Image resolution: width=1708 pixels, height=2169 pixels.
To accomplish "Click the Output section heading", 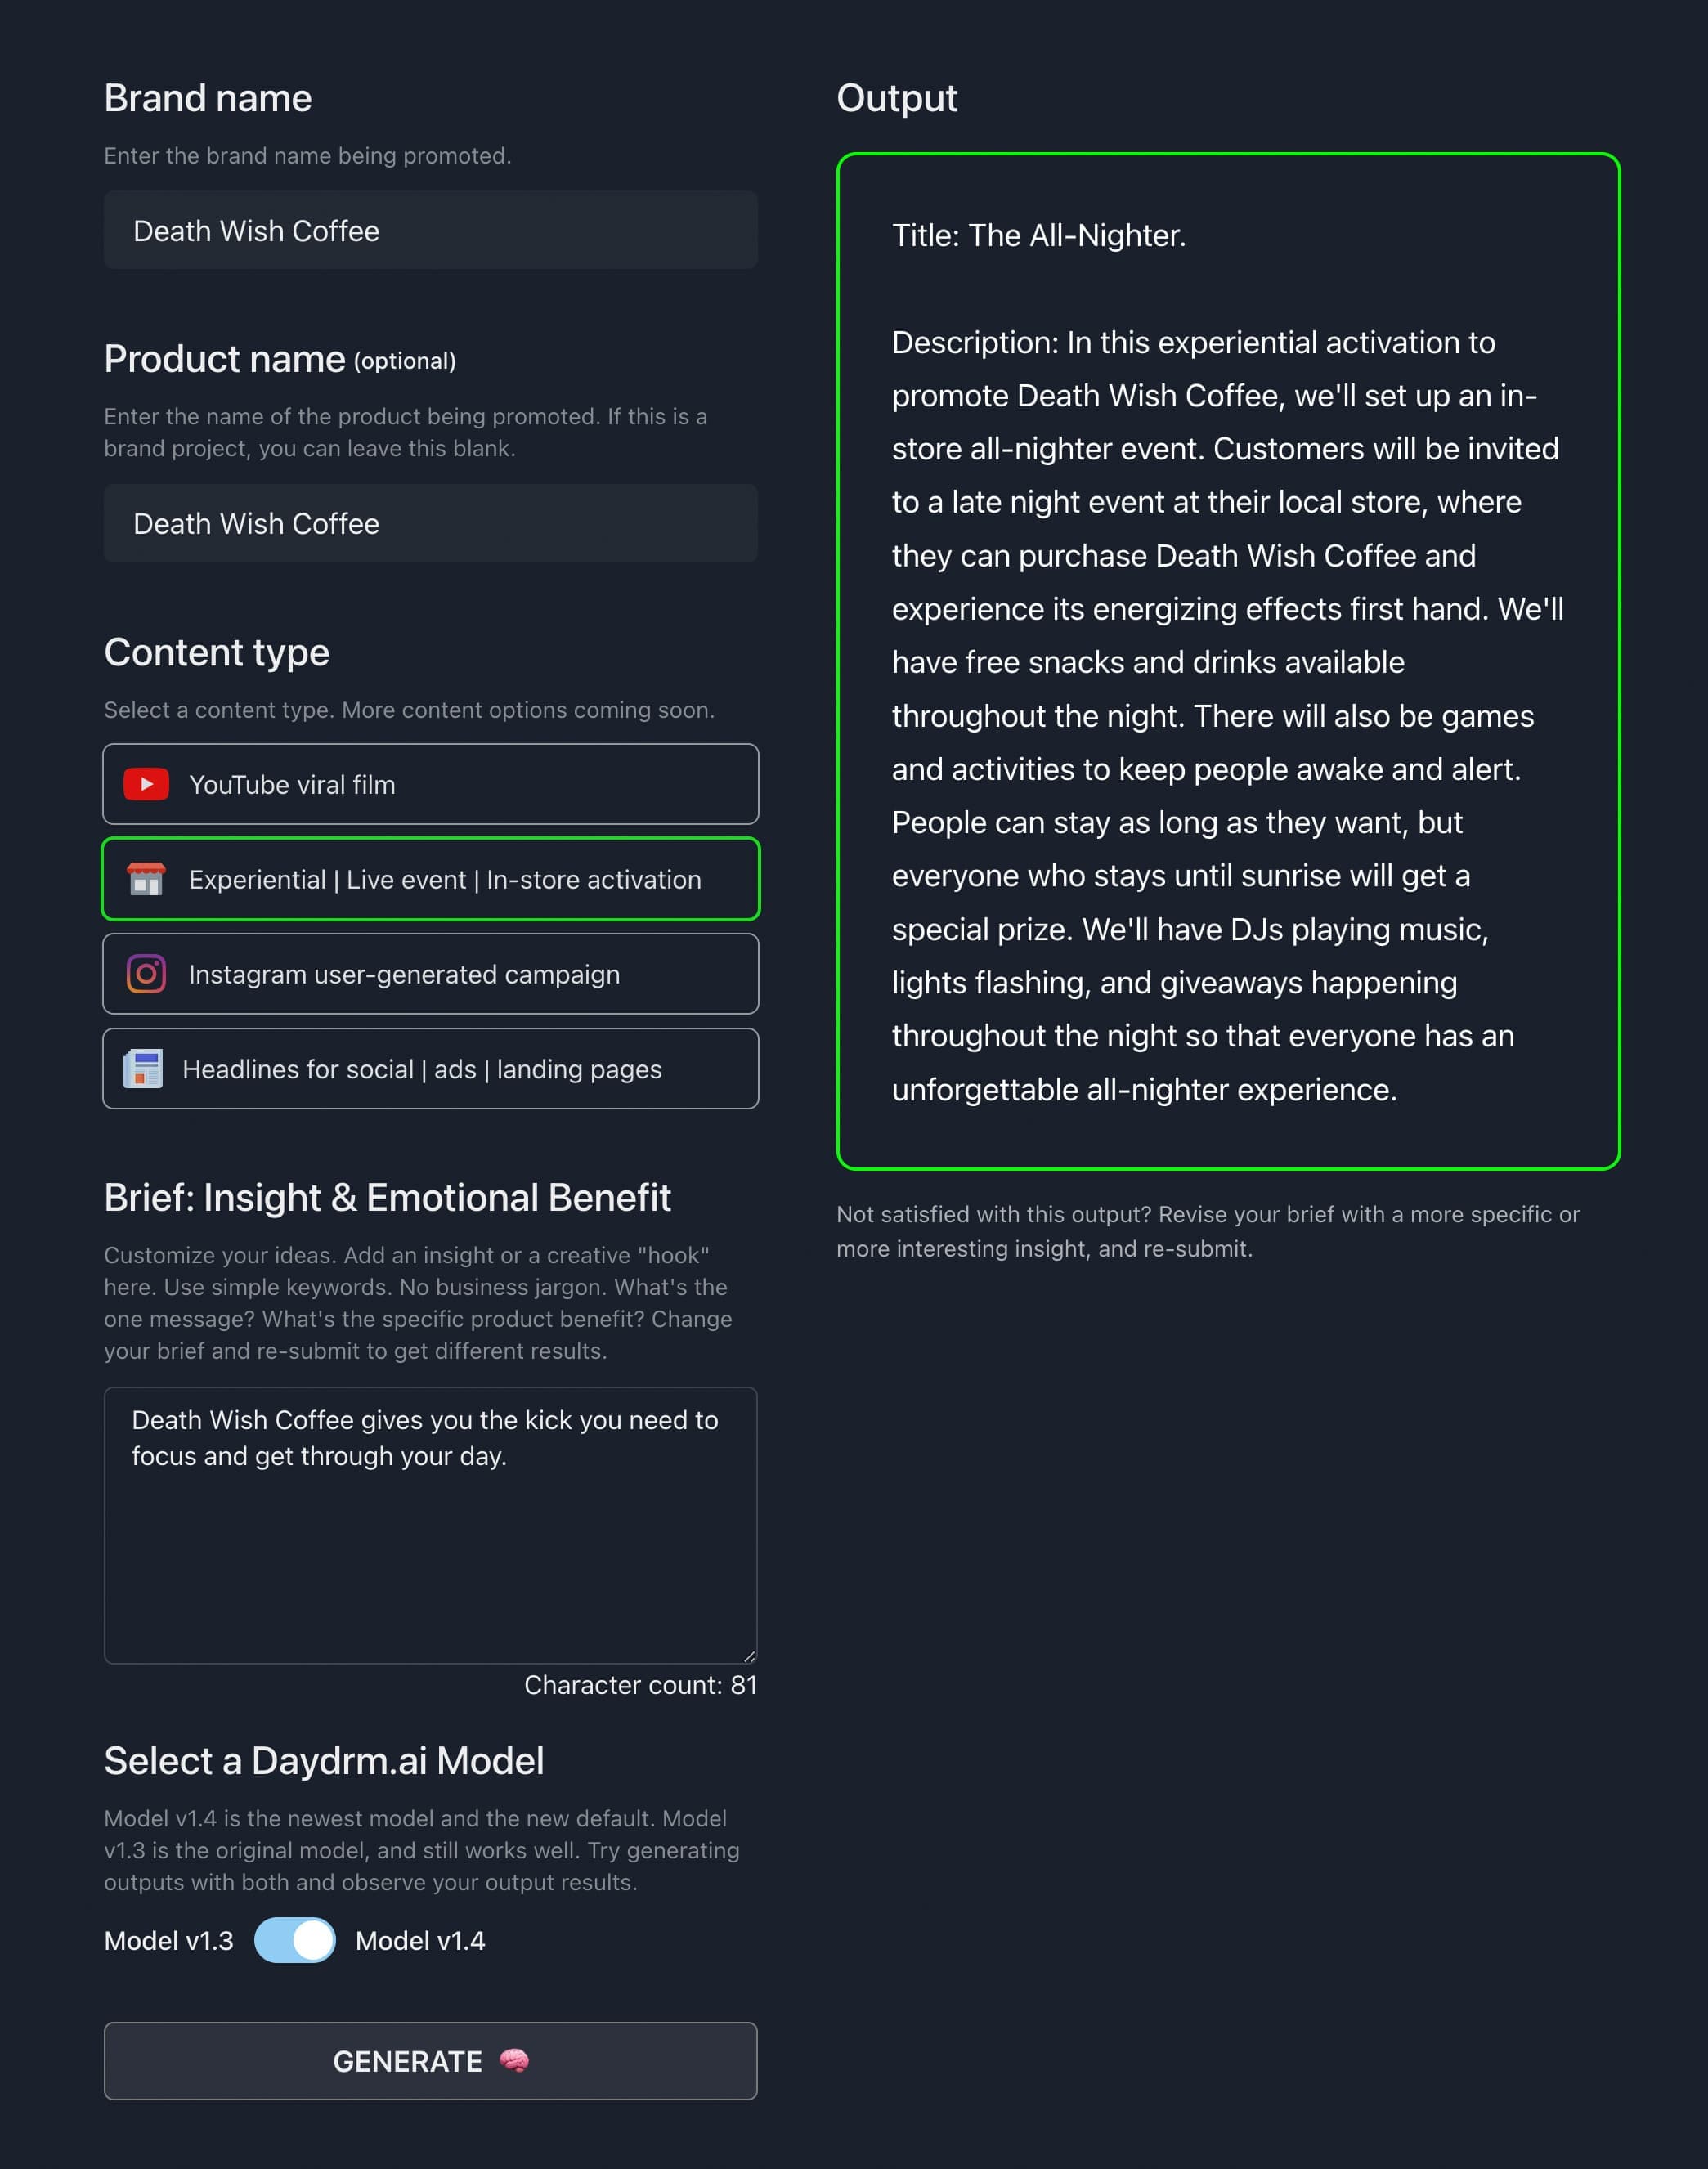I will (896, 98).
